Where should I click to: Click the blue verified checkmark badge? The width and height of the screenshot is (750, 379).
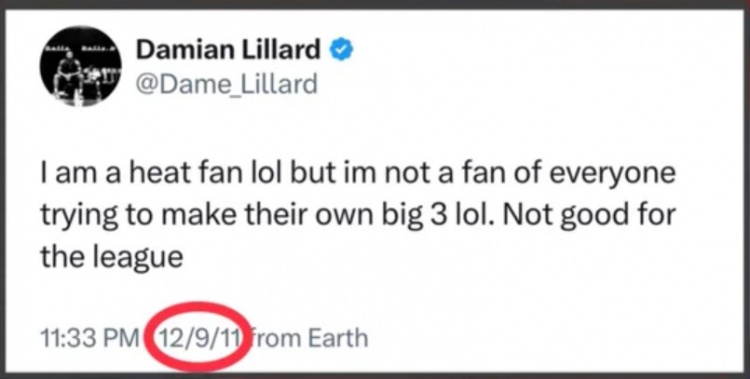tap(341, 50)
